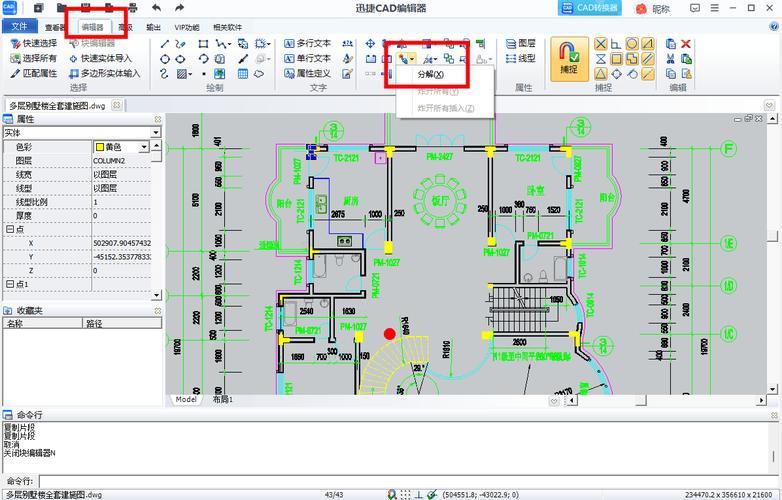
Task: Click the rectangle draw tool
Action: (203, 44)
